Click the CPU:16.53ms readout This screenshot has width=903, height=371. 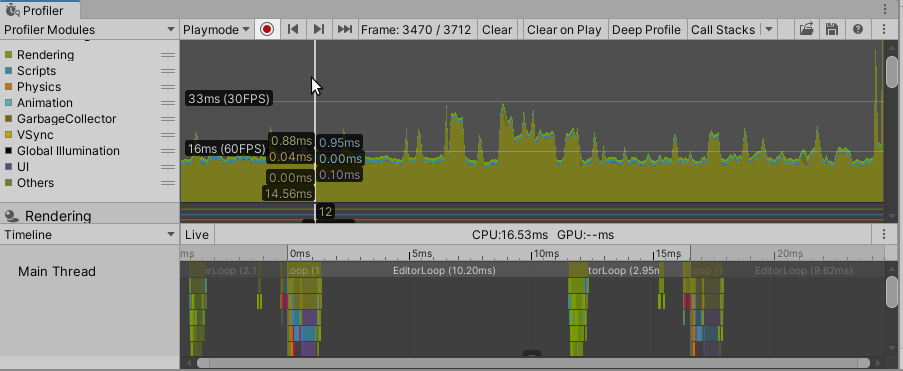point(510,234)
